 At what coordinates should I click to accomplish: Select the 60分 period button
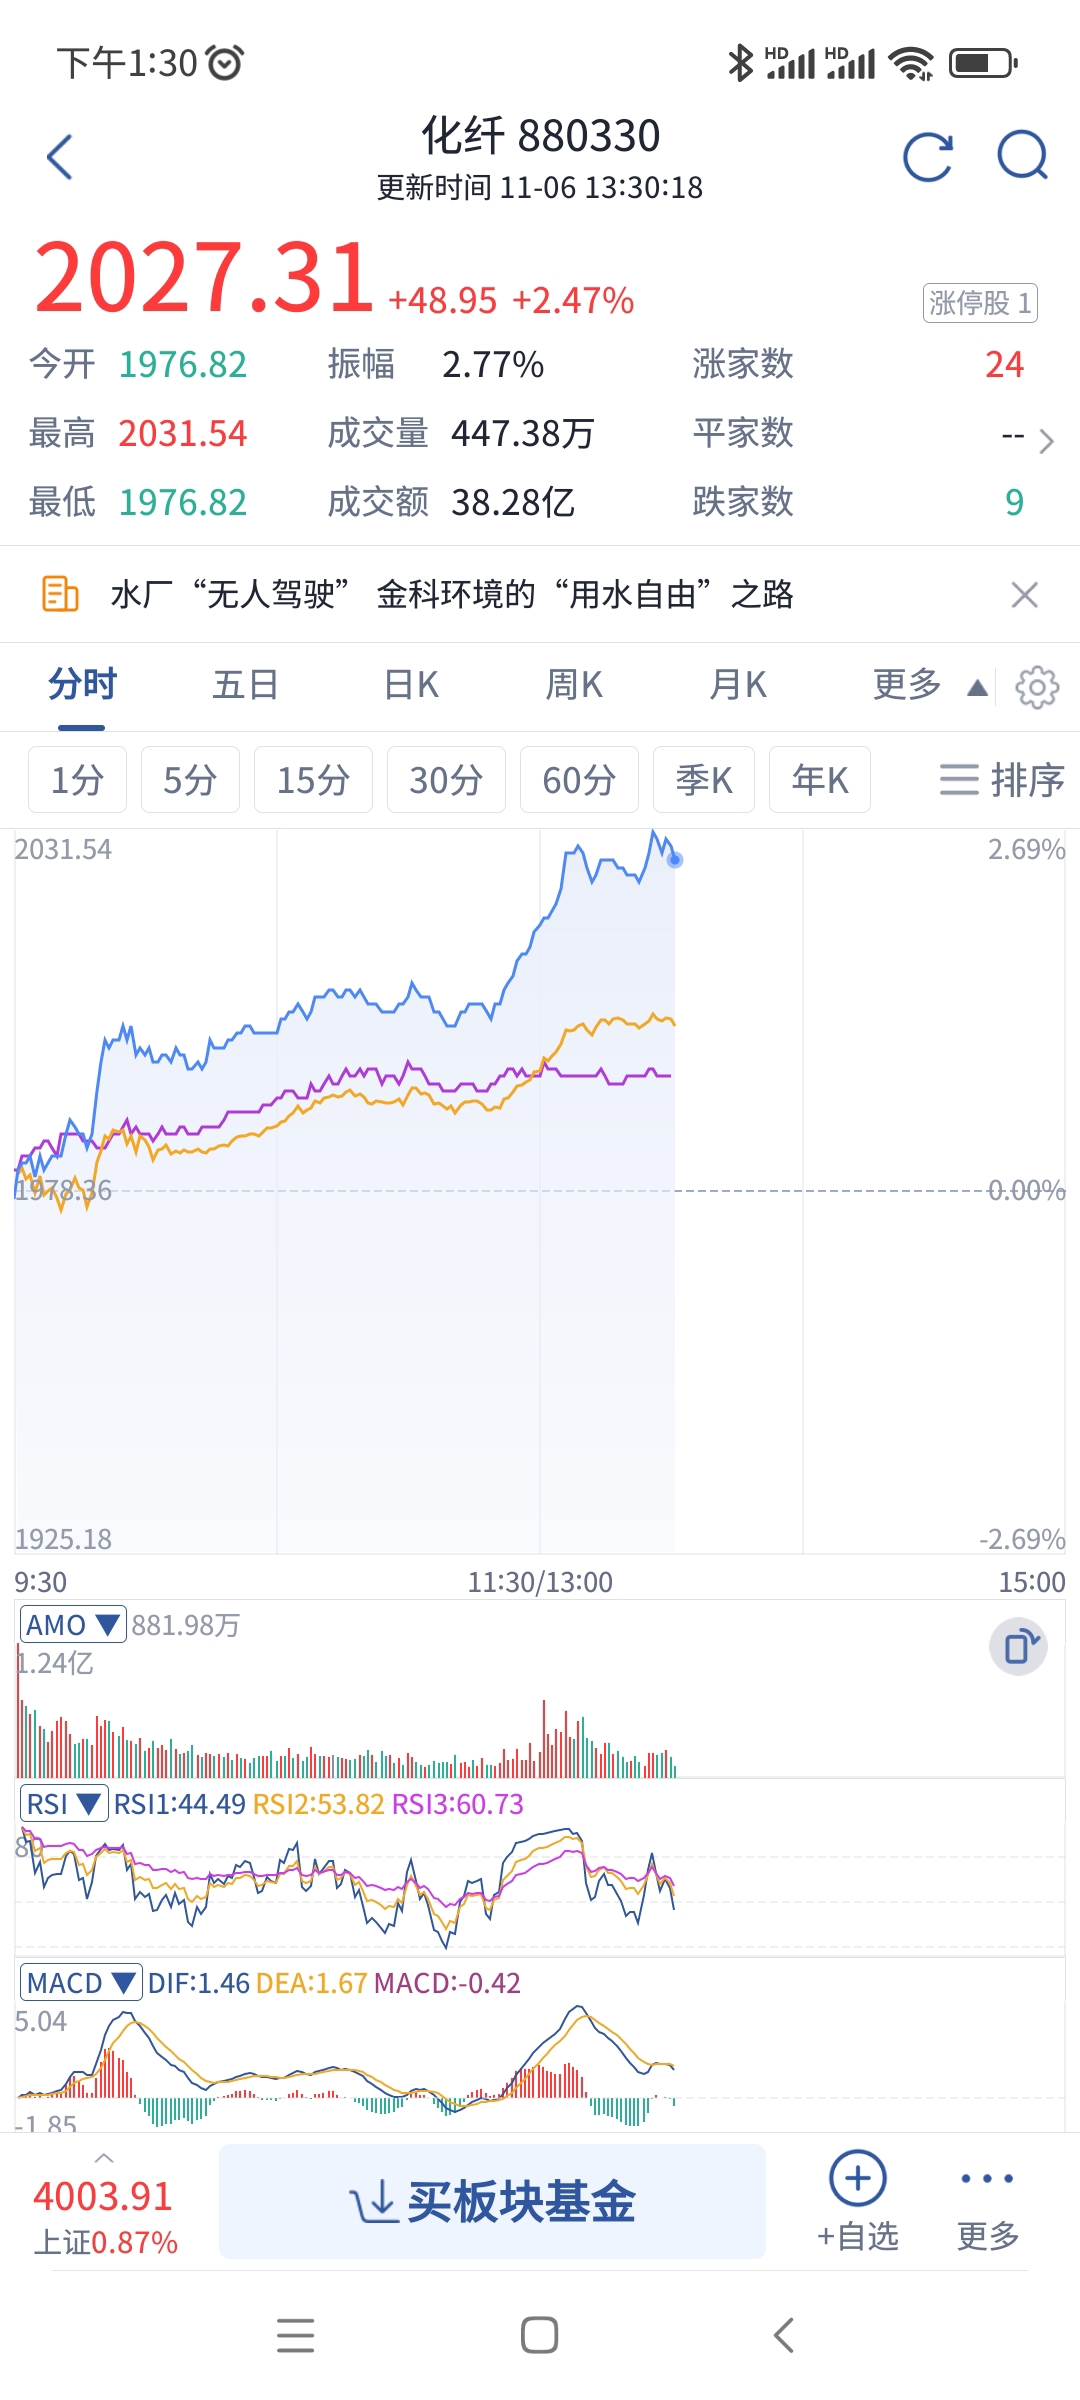coord(579,780)
